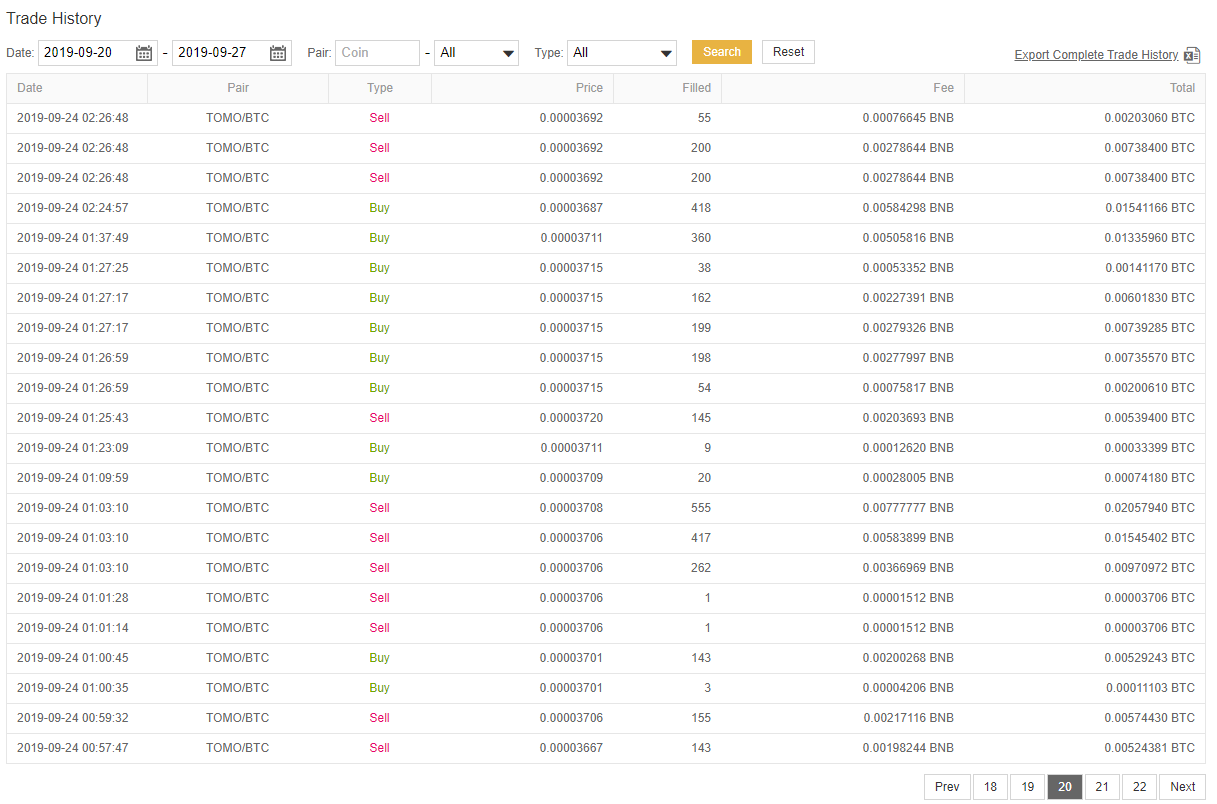Click the Excel export icon
Image resolution: width=1217 pixels, height=804 pixels.
point(1192,55)
